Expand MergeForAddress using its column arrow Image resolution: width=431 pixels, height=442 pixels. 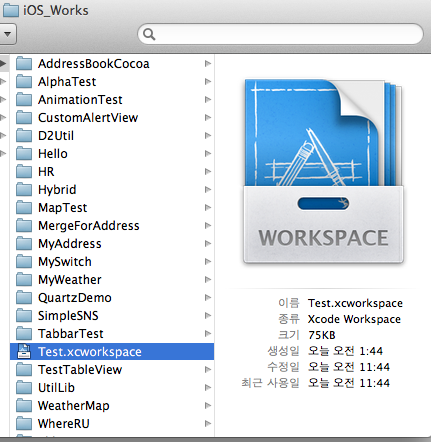tap(208, 225)
